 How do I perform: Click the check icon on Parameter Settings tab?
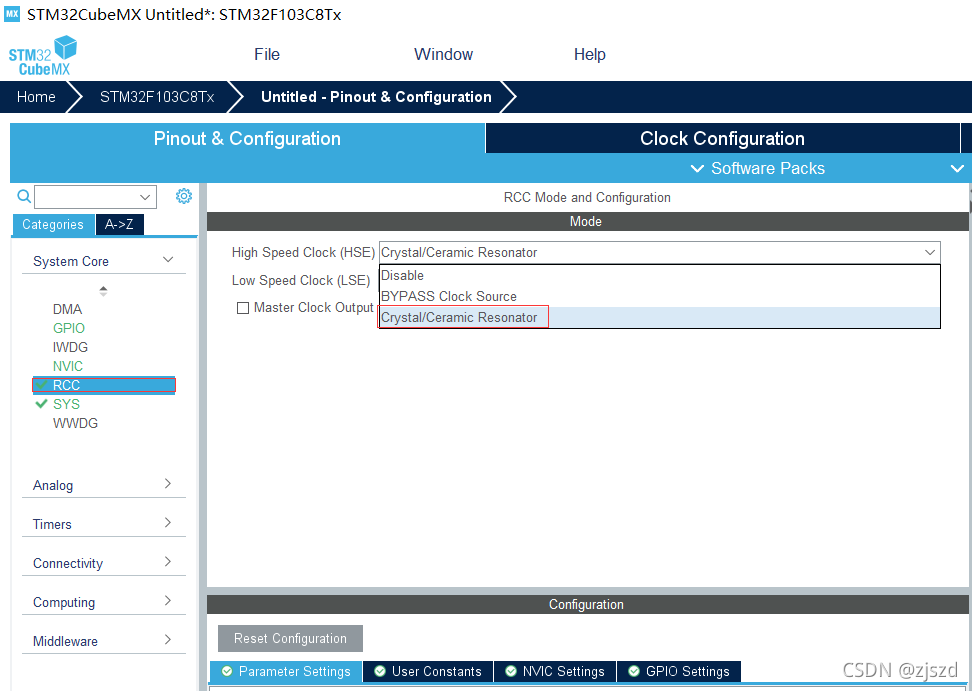(227, 671)
